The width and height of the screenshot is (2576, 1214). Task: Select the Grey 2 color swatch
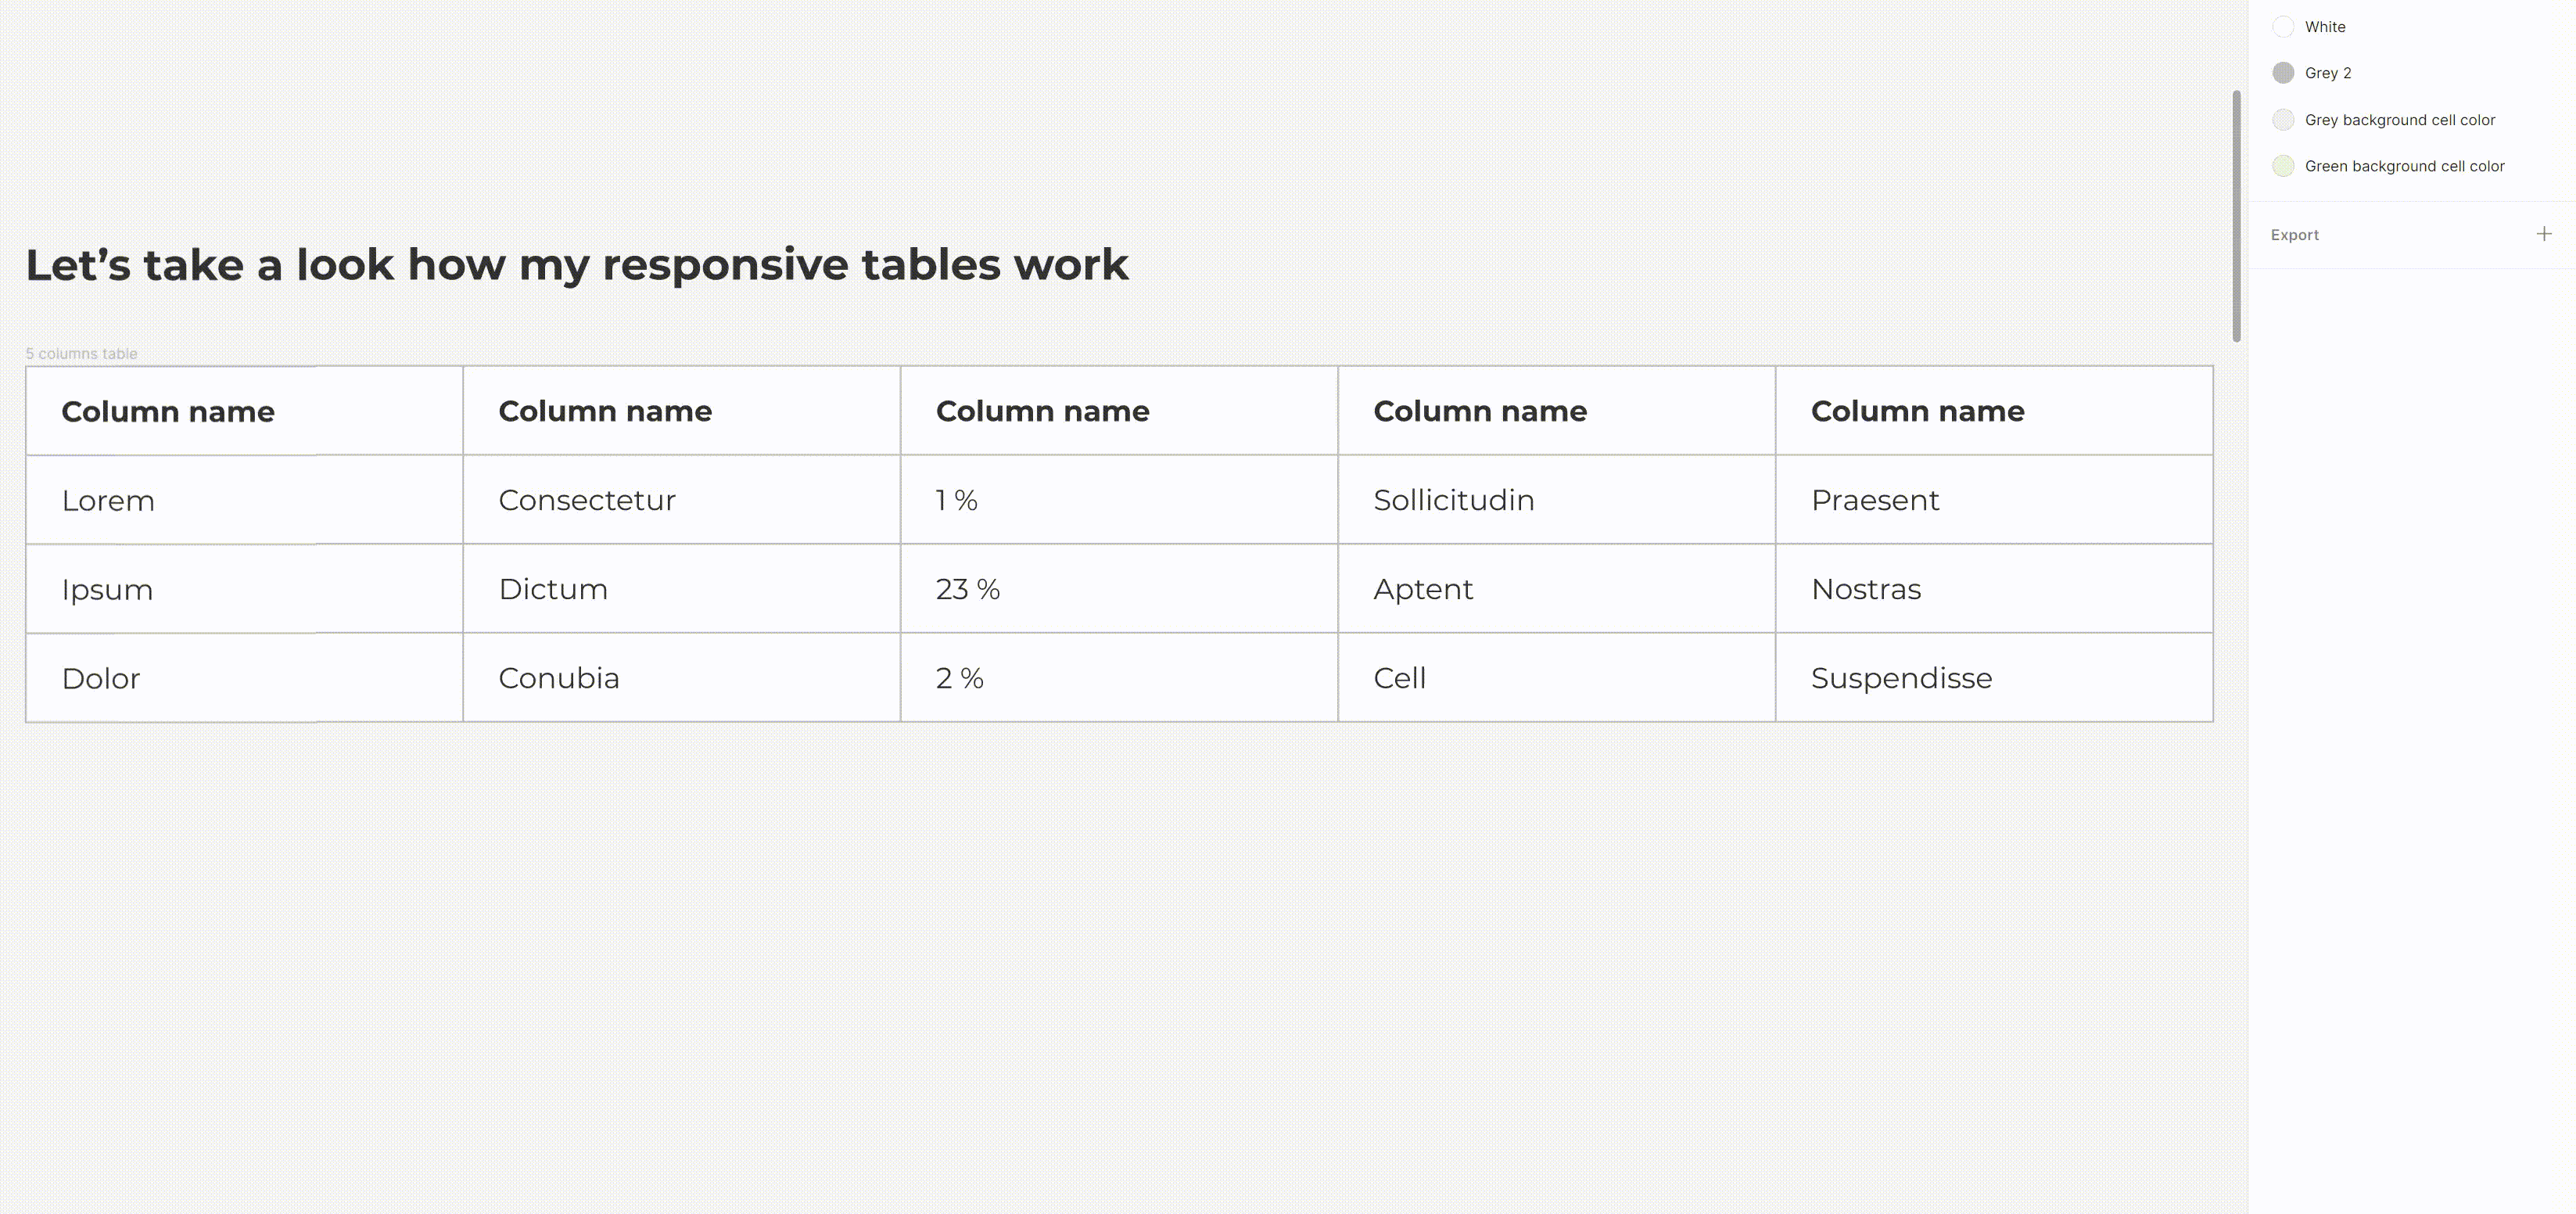[x=2283, y=73]
